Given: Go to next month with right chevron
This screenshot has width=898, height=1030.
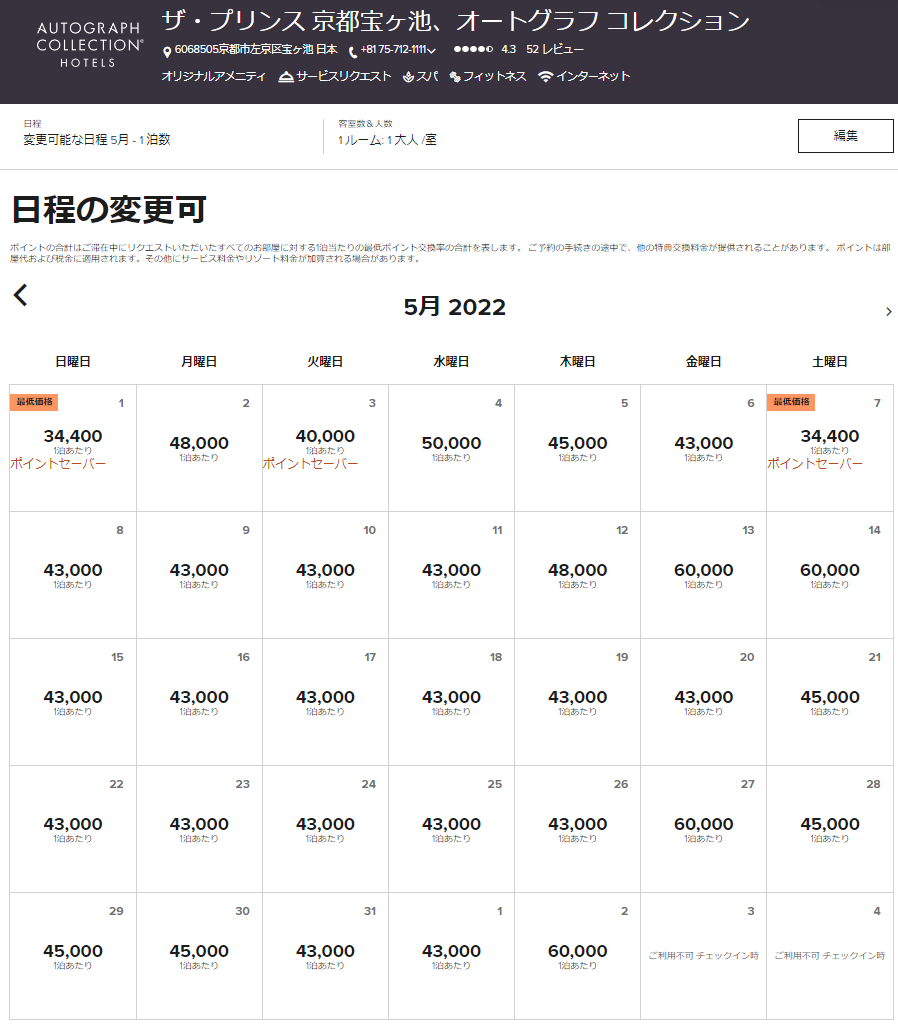Looking at the screenshot, I should 888,312.
